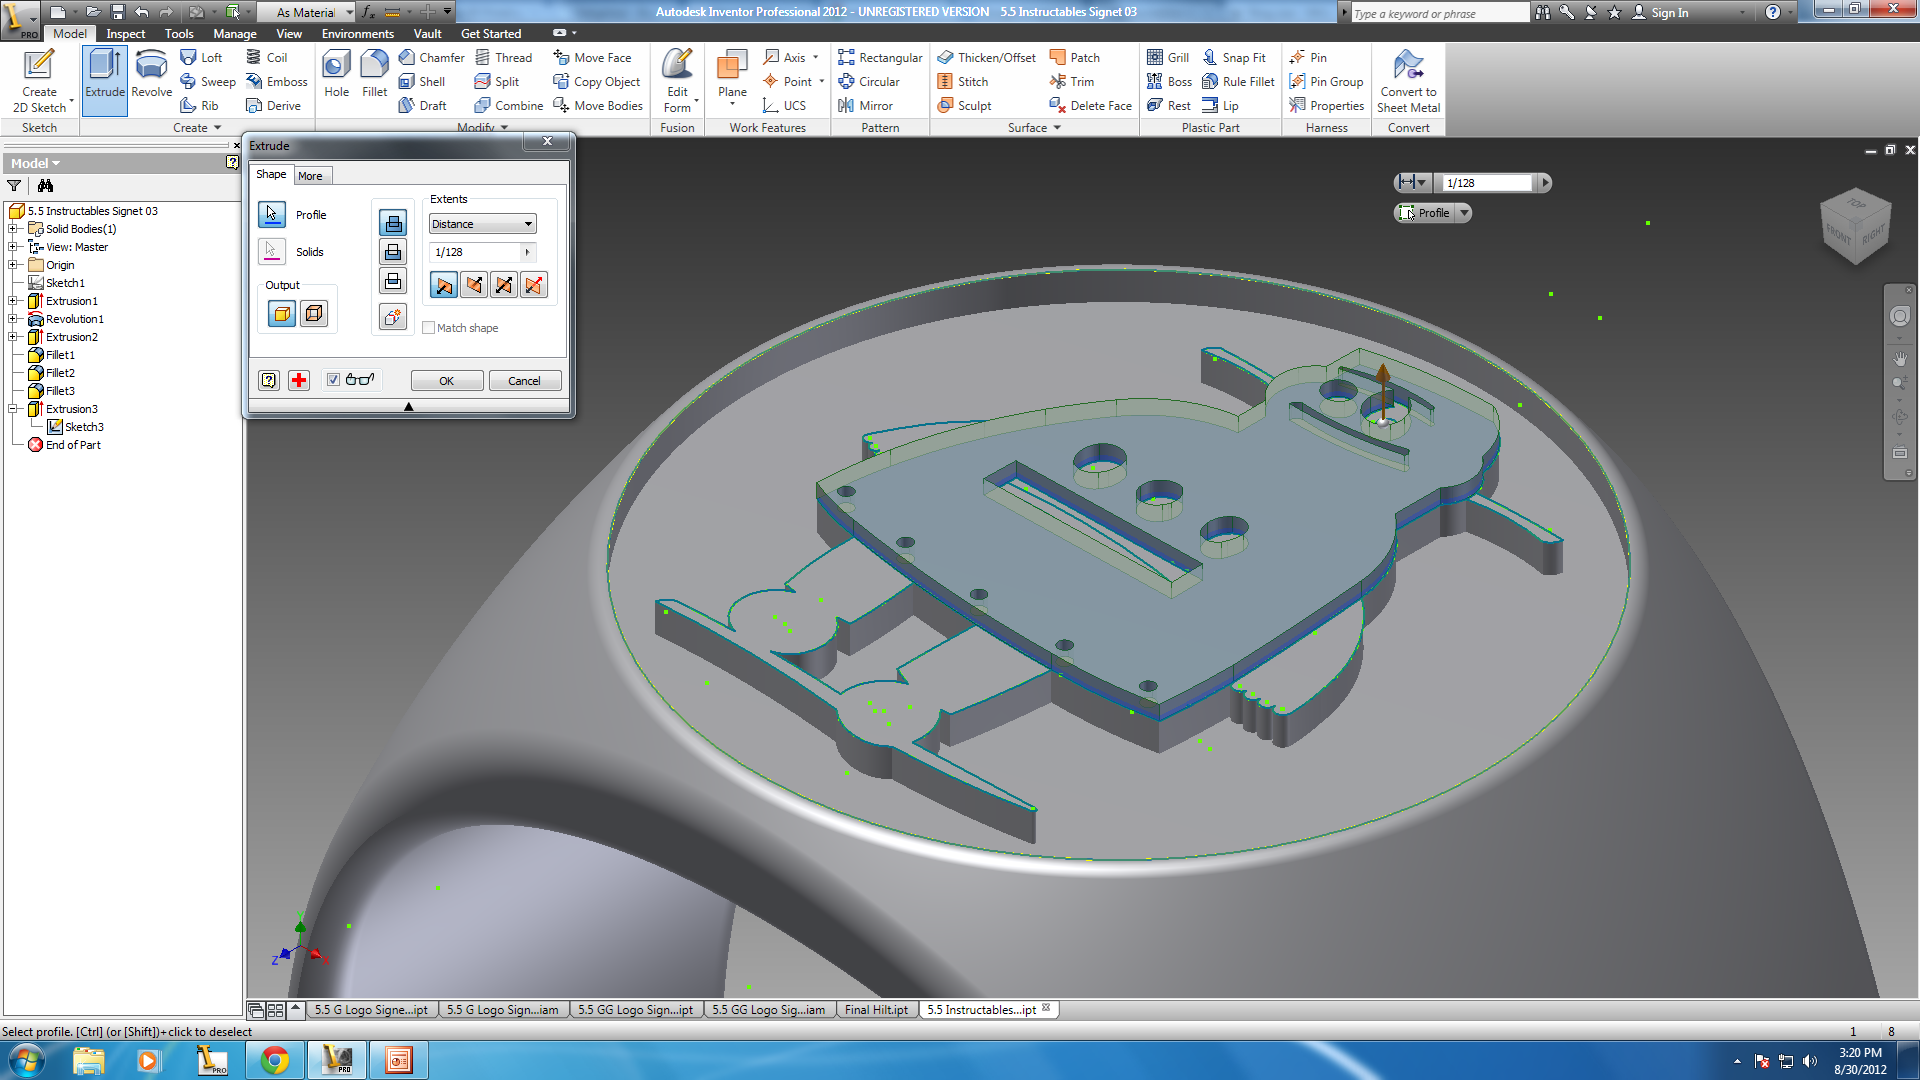Viewport: 1920px width, 1080px height.
Task: Choose Intersect operation in Extrude dialog
Action: coord(393,281)
